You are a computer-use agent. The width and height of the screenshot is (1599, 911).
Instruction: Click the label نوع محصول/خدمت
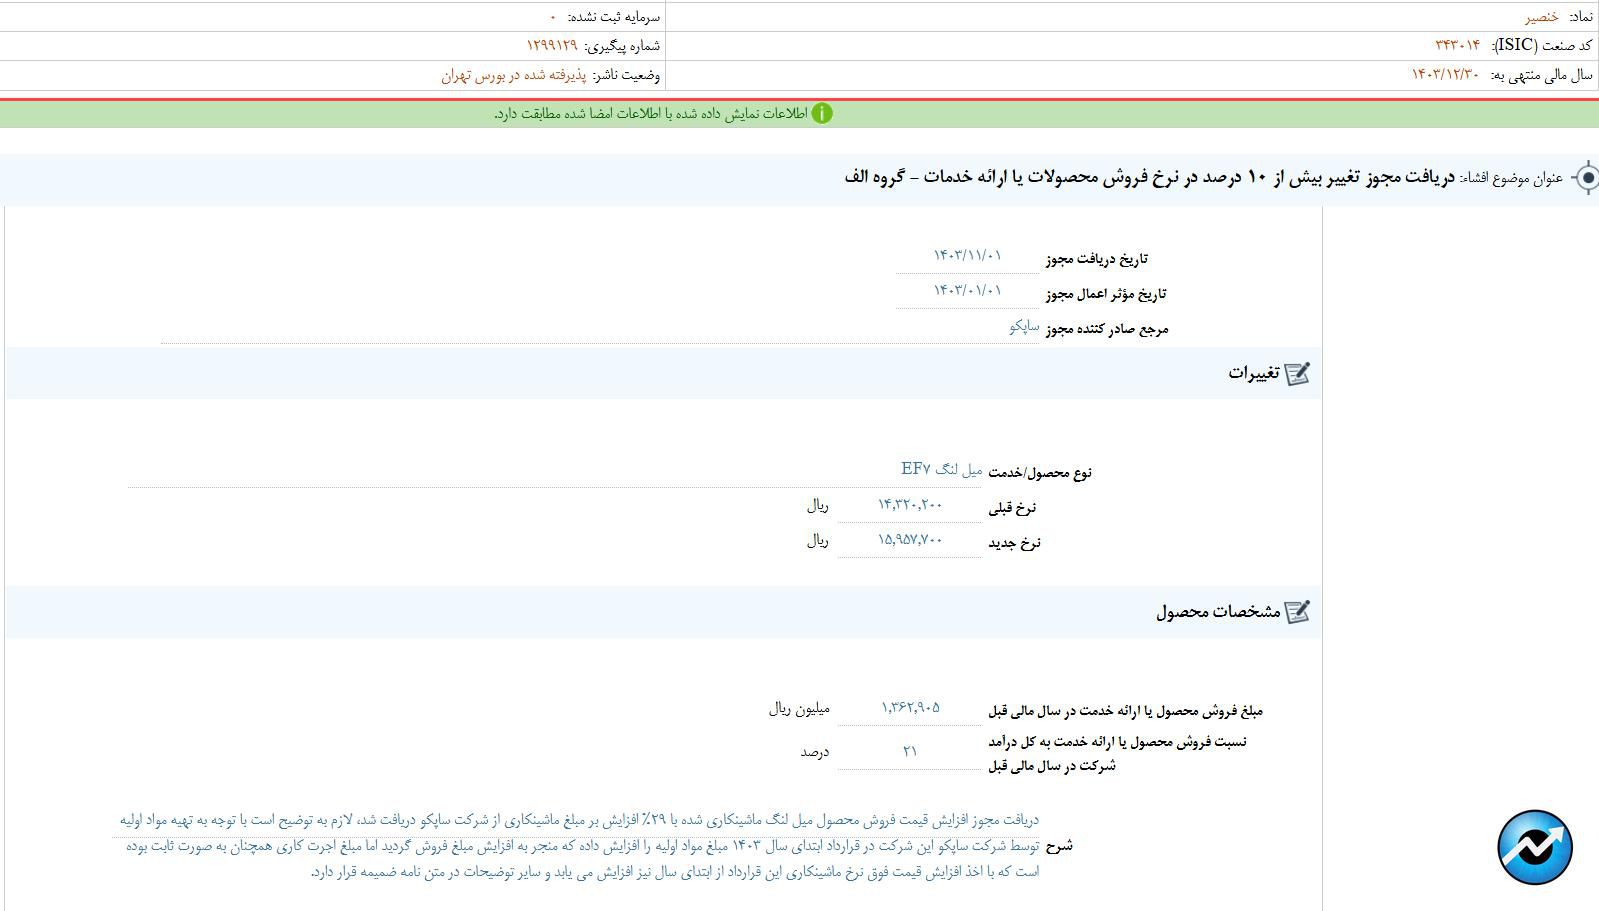(x=1040, y=472)
